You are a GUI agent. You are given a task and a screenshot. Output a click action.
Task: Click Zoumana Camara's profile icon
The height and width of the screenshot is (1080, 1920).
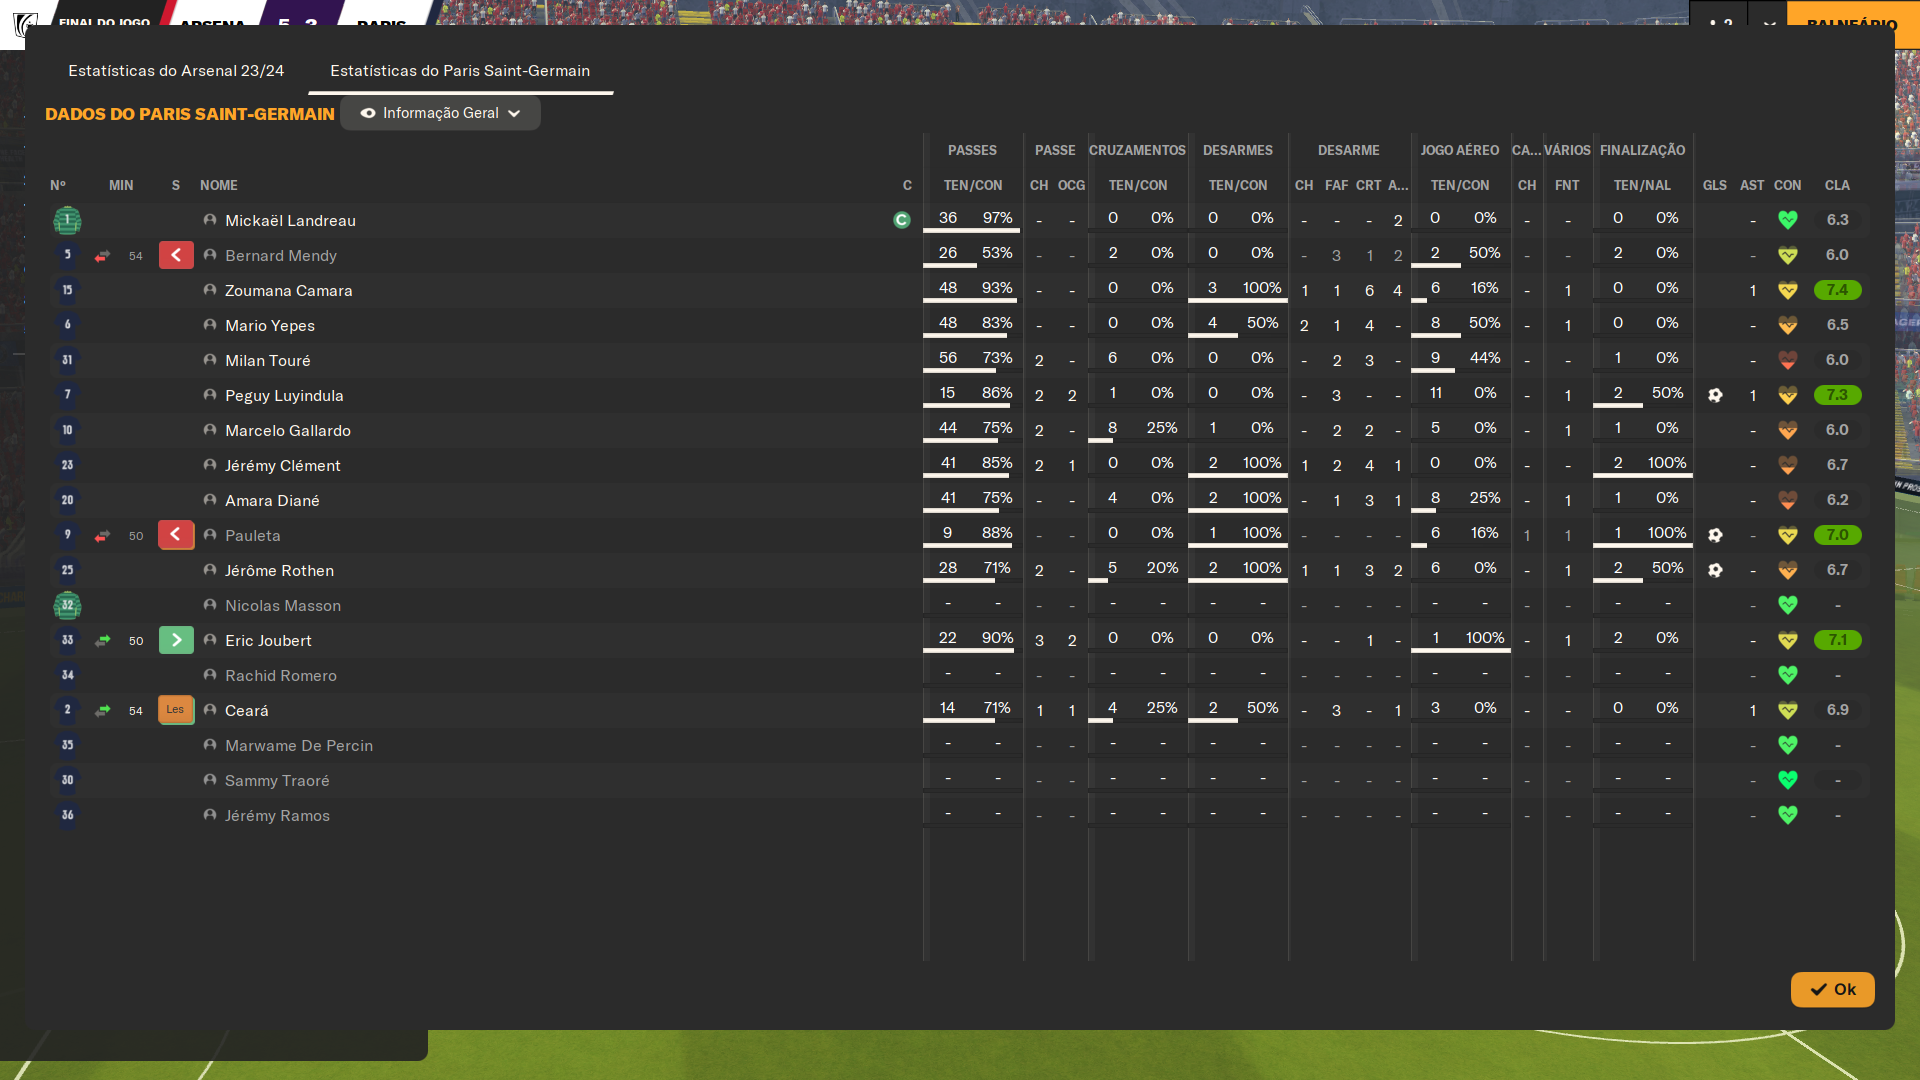210,290
